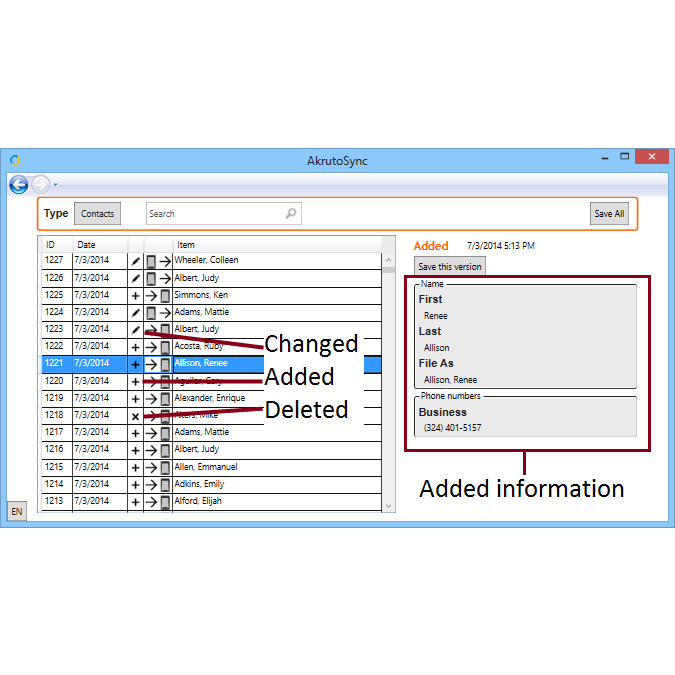Minimize the AkrutoSync window

(x=605, y=157)
